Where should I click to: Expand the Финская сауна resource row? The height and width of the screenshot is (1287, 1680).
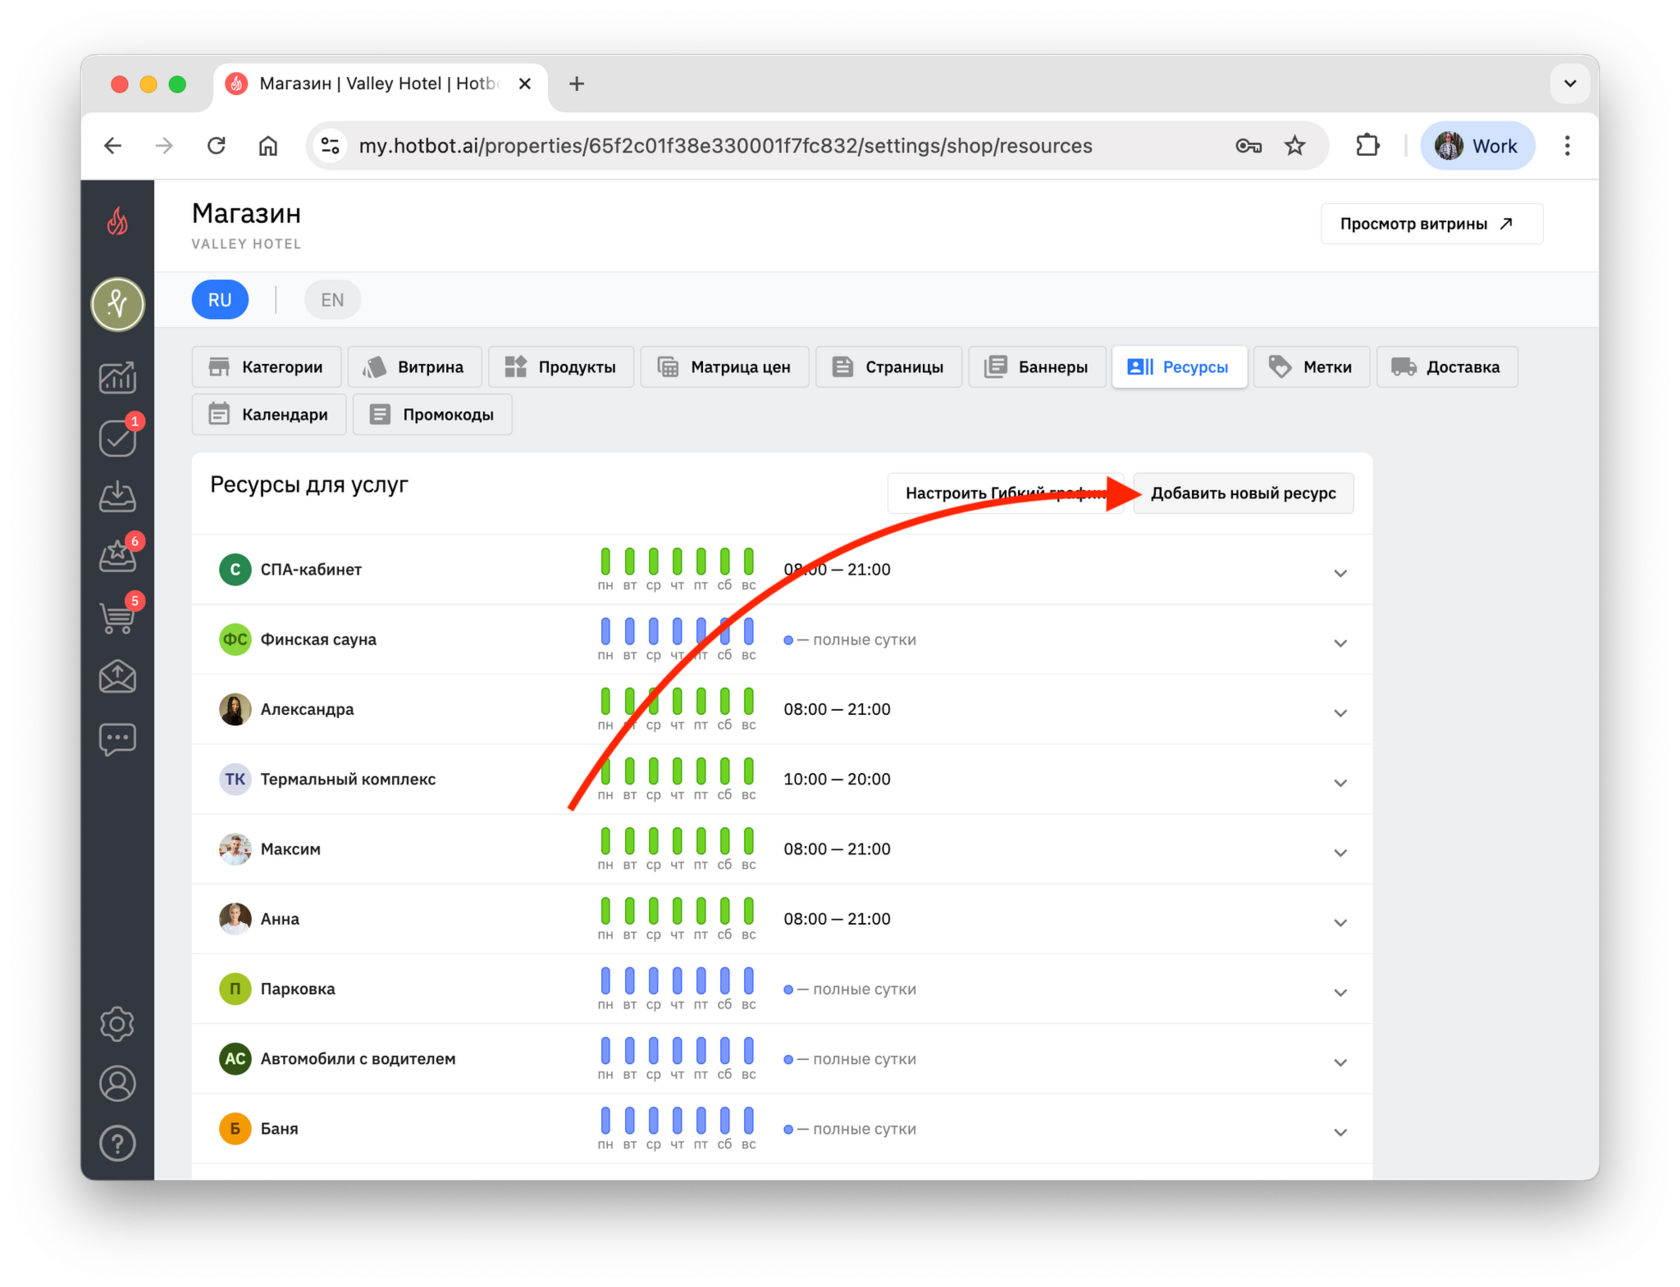1340,643
